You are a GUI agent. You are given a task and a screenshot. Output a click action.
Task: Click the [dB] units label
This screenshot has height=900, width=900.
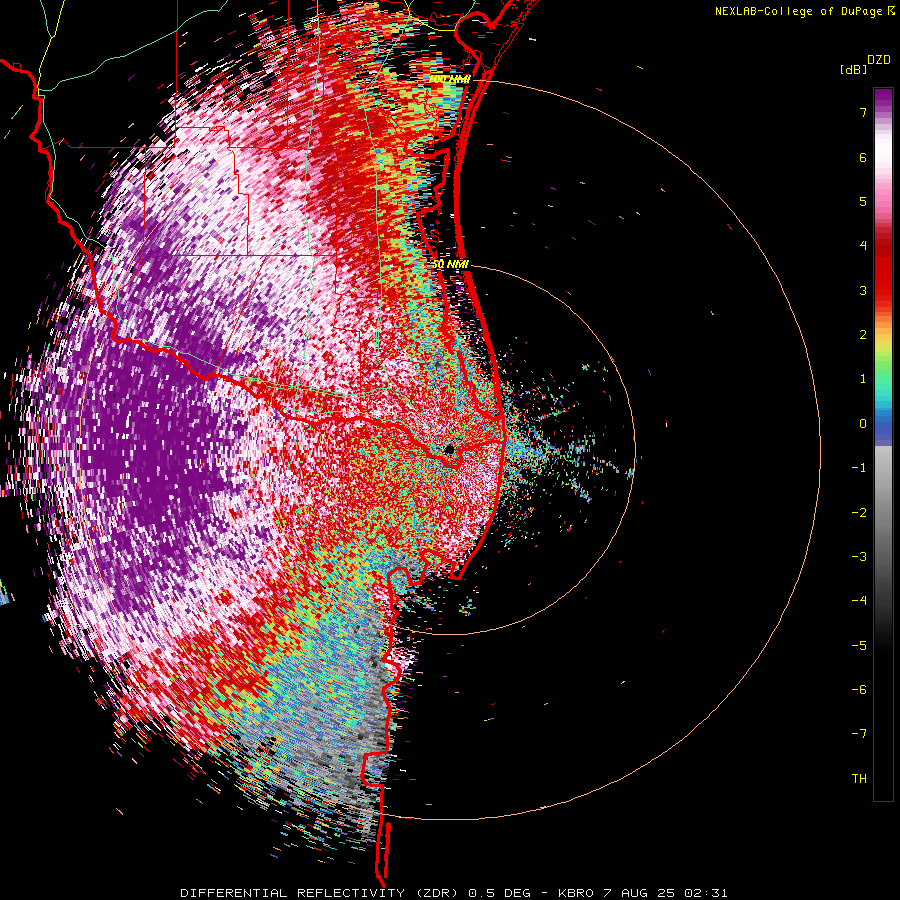coord(853,70)
